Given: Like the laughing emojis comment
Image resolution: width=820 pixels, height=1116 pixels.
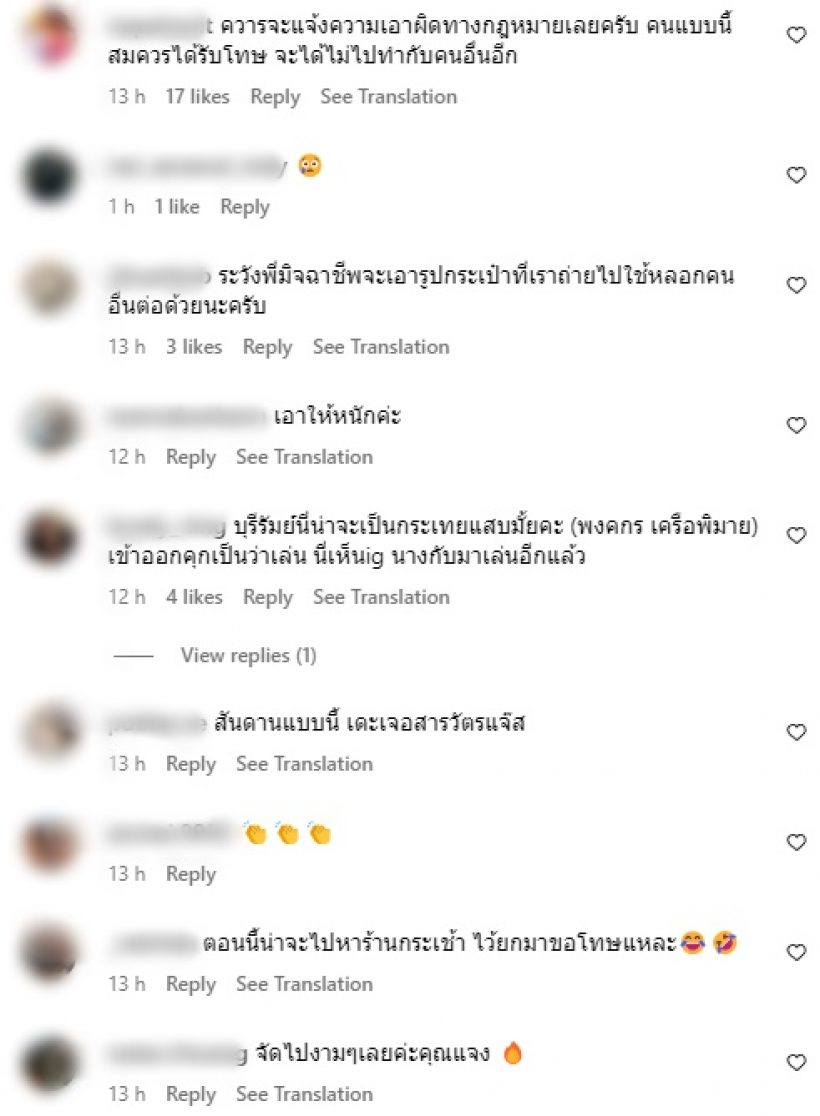Looking at the screenshot, I should tap(796, 952).
